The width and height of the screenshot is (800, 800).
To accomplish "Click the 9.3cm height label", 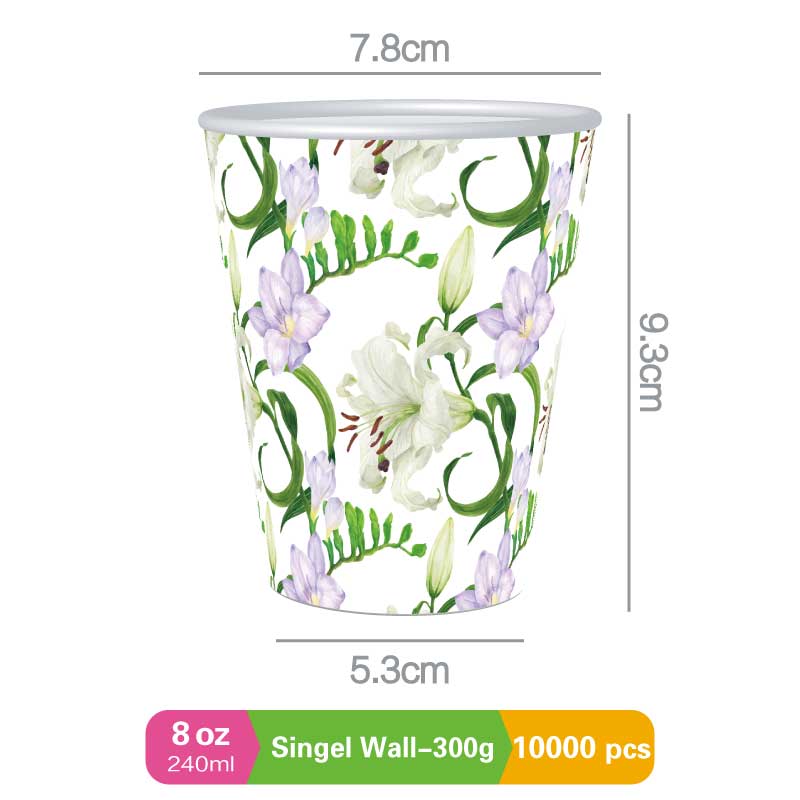I will click(653, 362).
